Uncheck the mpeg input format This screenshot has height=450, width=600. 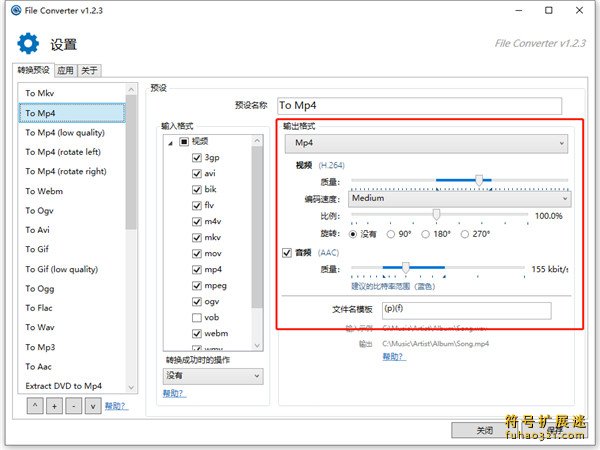[x=197, y=285]
